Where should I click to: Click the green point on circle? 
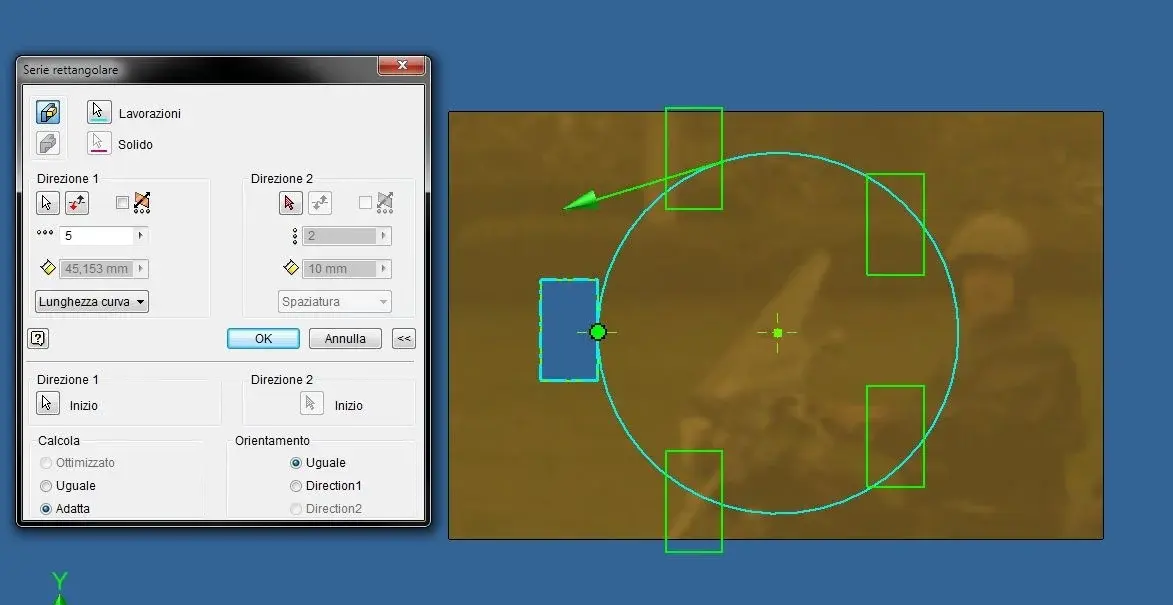click(598, 331)
